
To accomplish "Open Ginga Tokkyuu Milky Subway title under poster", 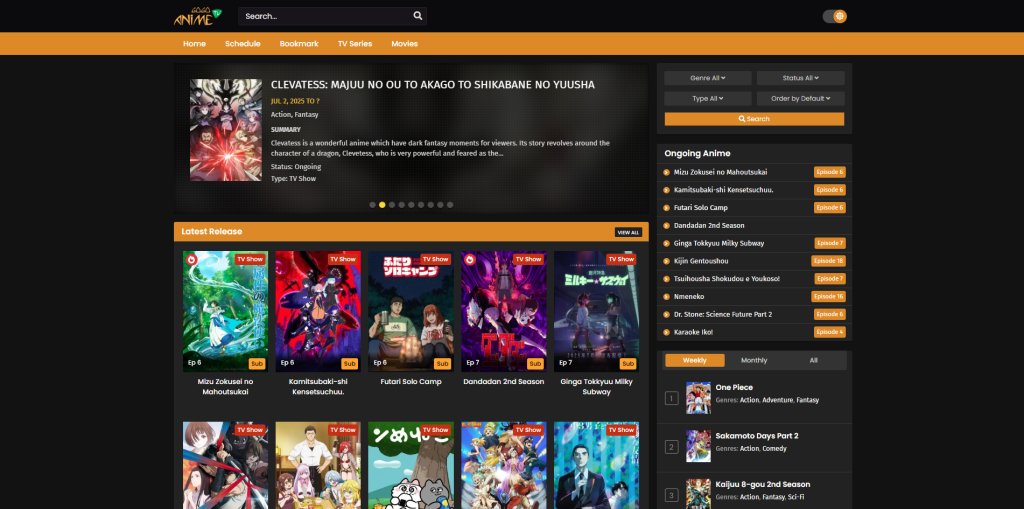I will click(x=596, y=387).
